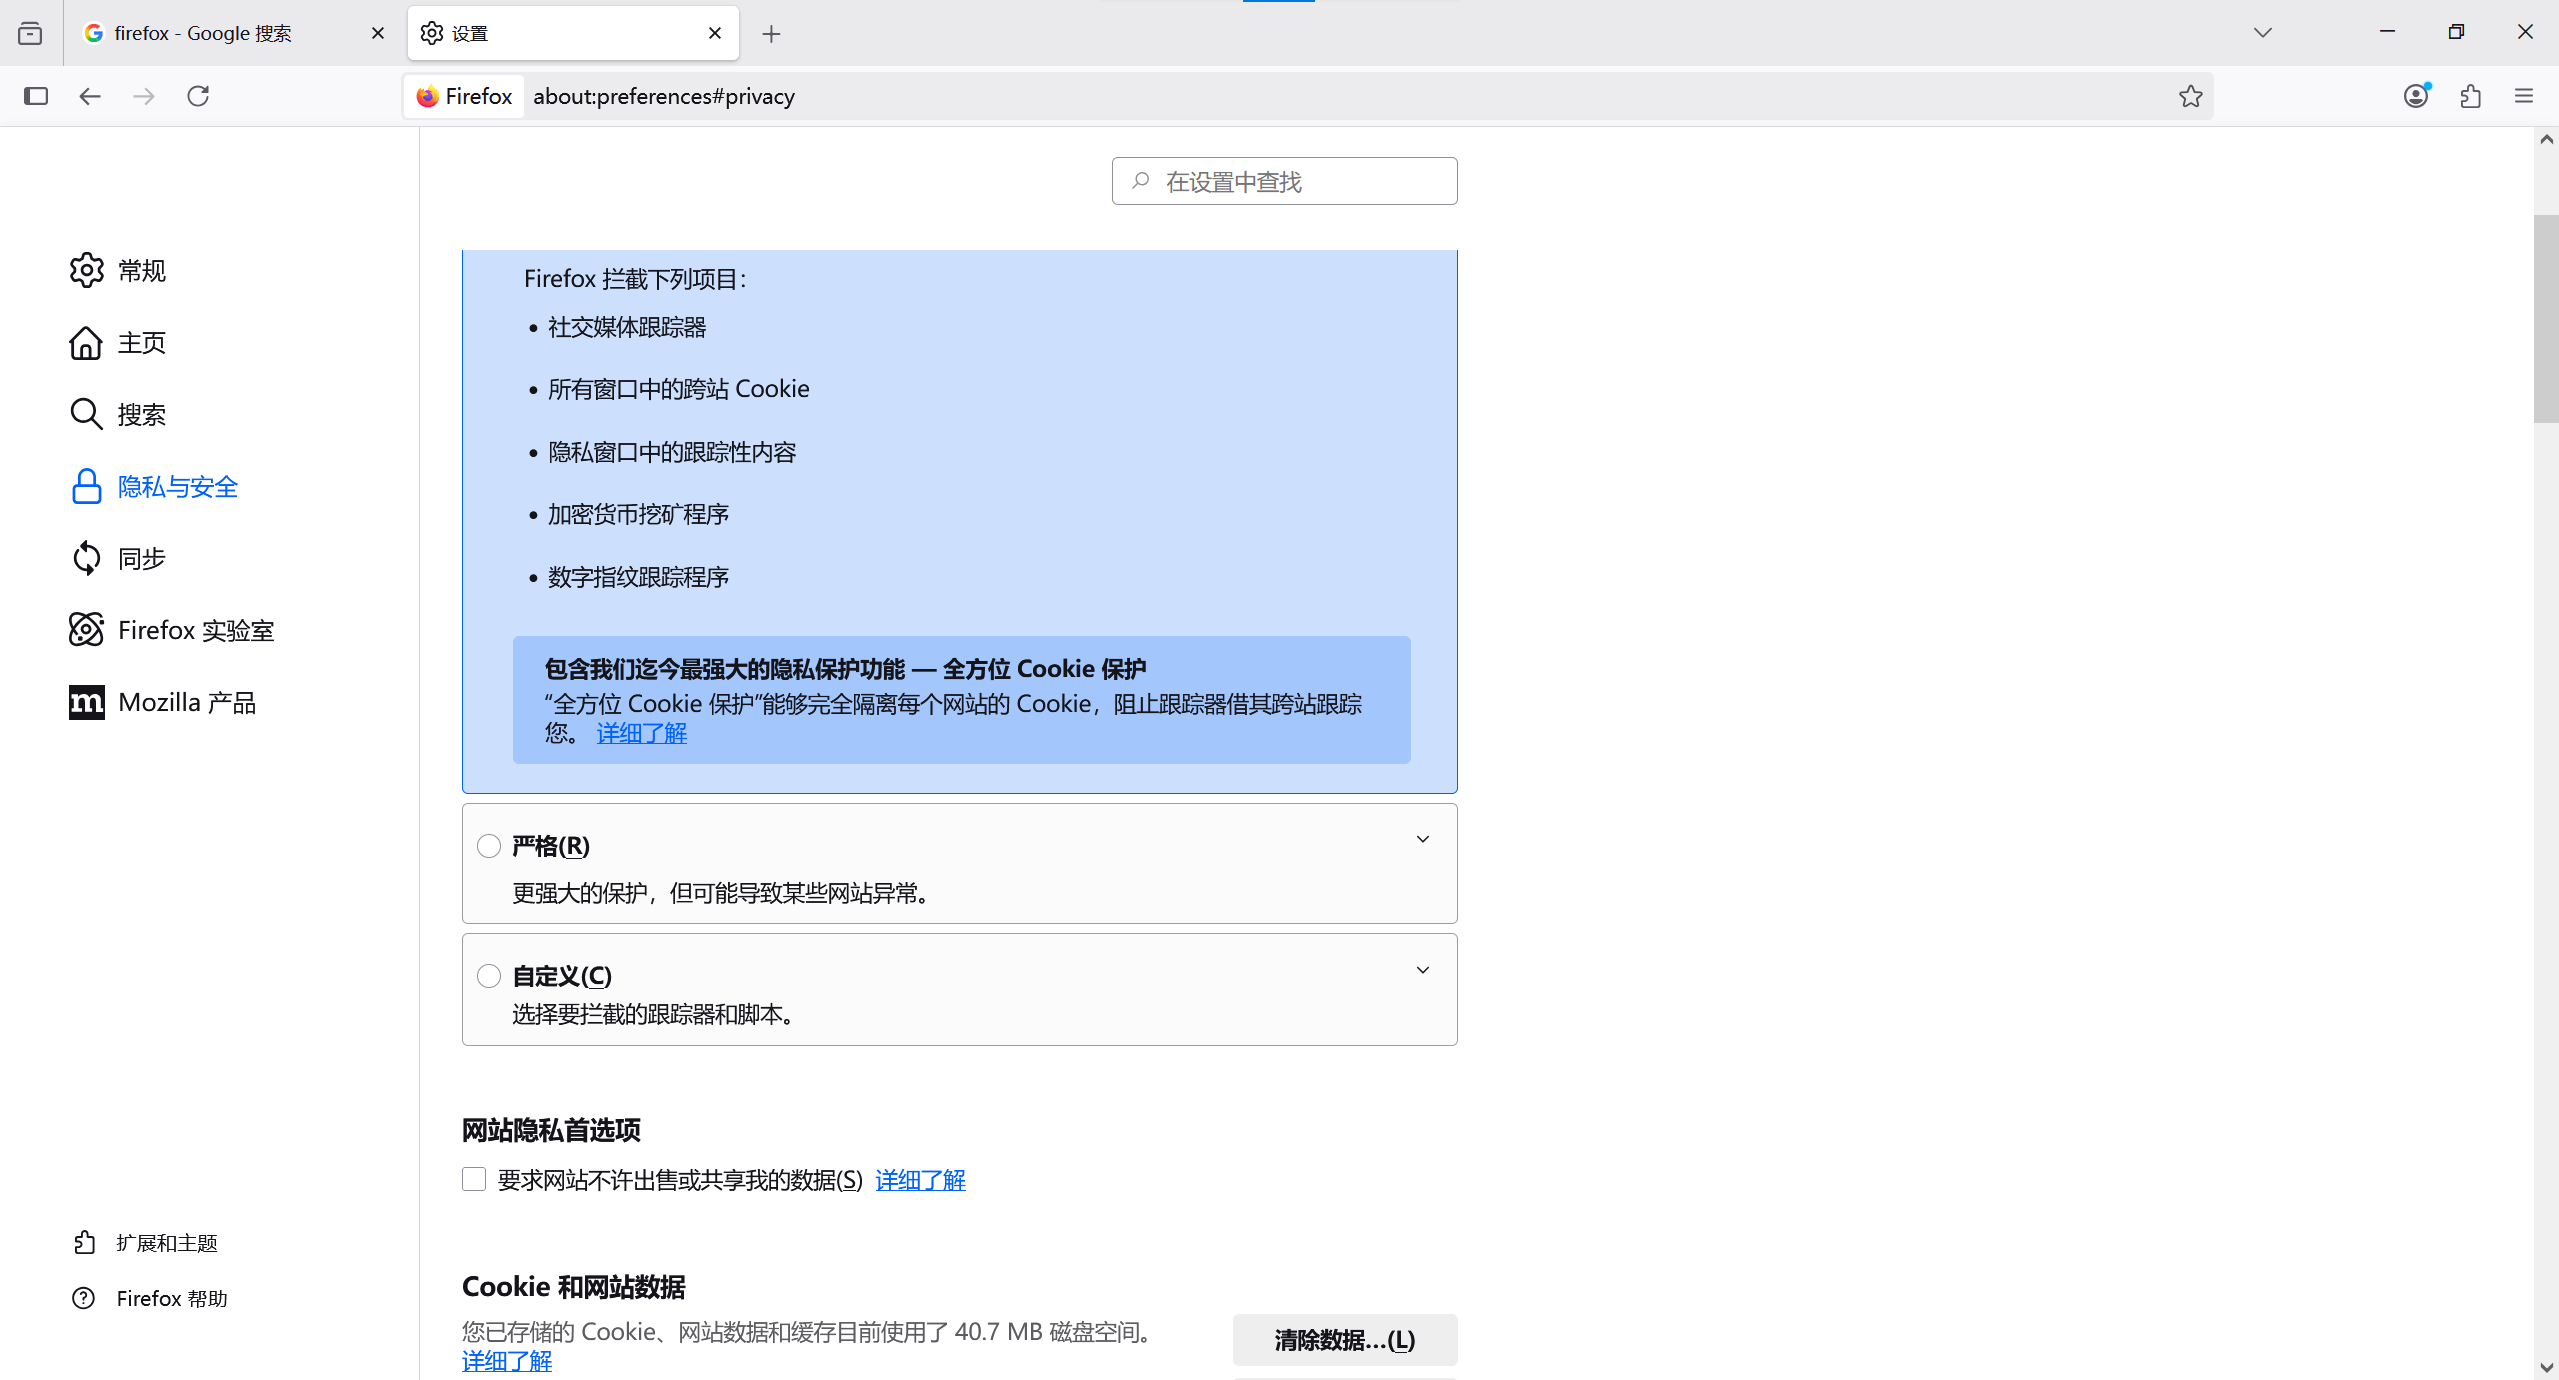This screenshot has width=2559, height=1380.
Task: Select the 严格(R) radio button
Action: tap(489, 846)
